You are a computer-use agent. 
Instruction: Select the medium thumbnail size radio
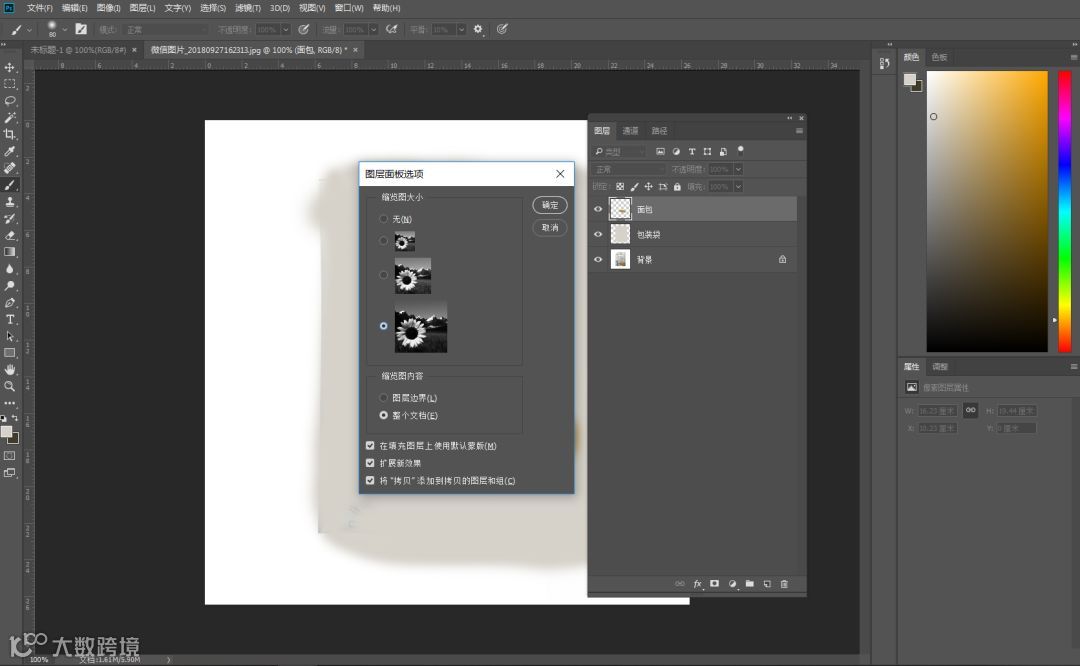pyautogui.click(x=384, y=275)
